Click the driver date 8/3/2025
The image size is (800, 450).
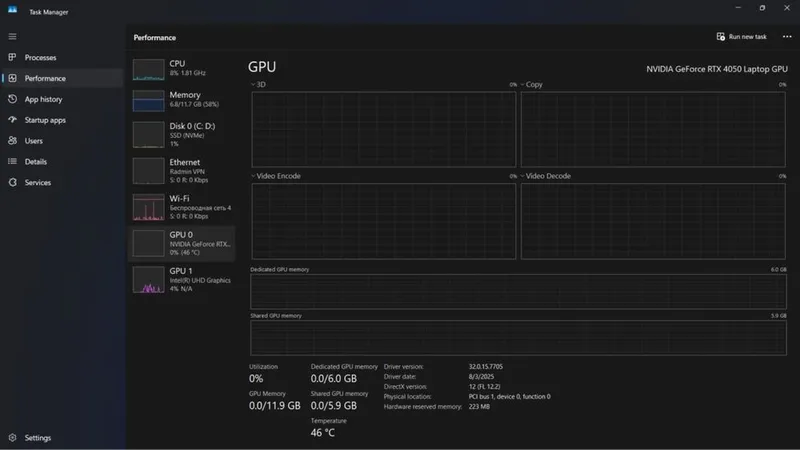(x=481, y=377)
